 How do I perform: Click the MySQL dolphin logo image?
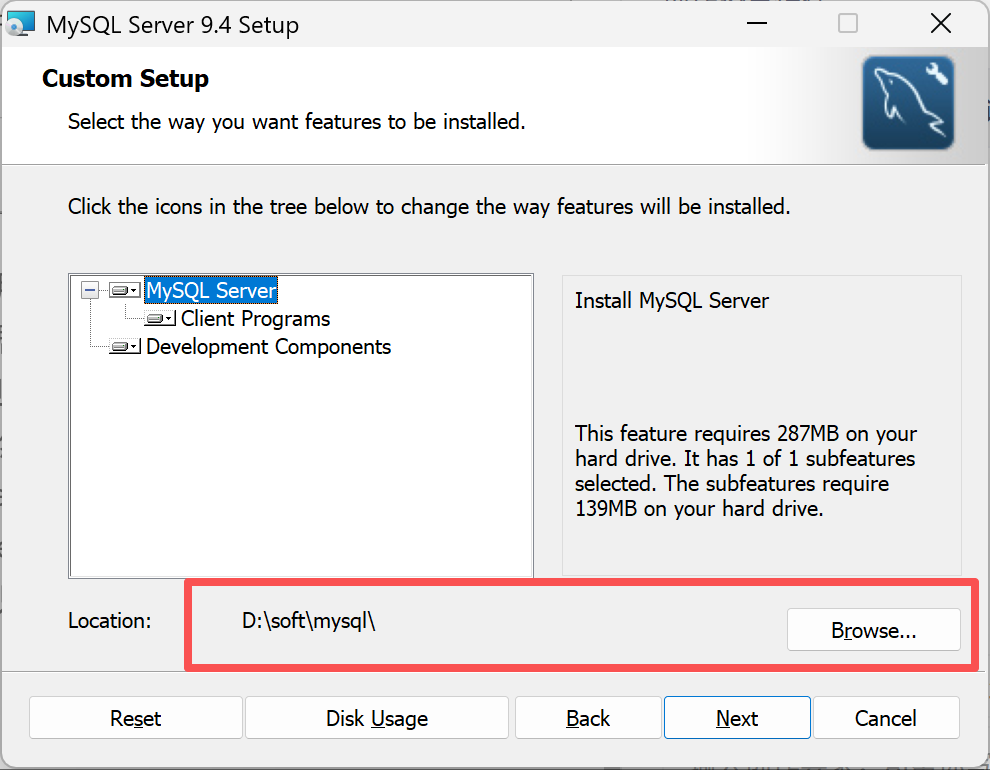[908, 103]
